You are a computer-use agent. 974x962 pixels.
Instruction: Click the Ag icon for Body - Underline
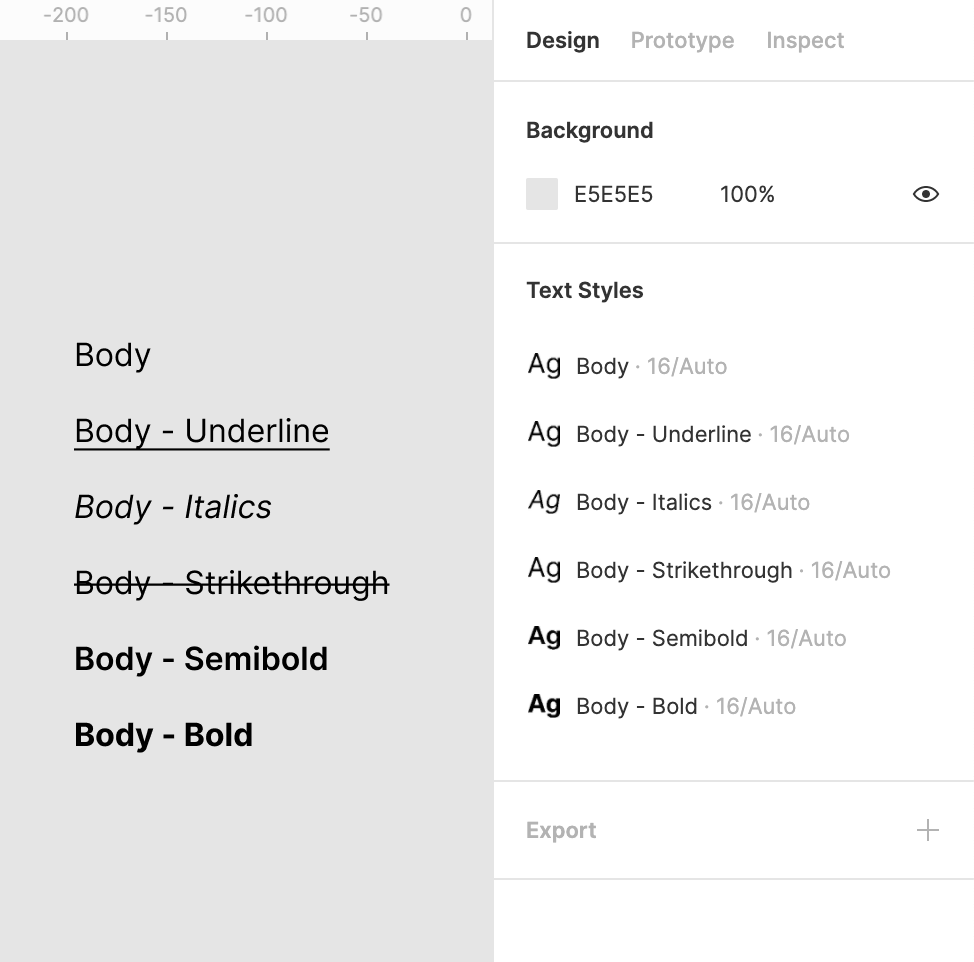tap(544, 433)
